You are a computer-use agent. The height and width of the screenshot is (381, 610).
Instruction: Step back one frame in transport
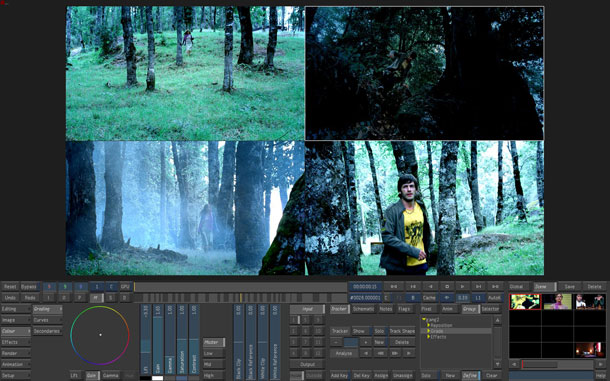pyautogui.click(x=413, y=287)
